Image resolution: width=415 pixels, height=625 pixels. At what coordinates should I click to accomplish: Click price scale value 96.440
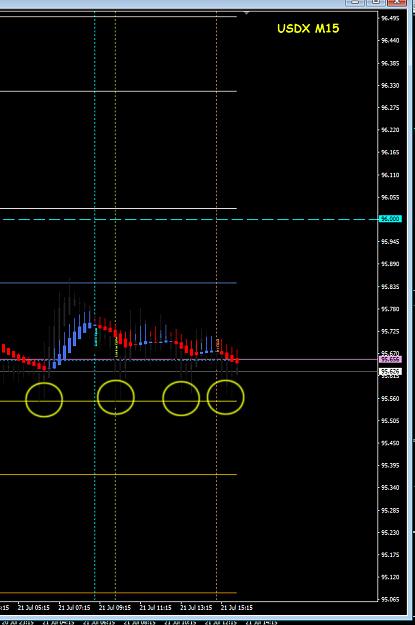390,41
